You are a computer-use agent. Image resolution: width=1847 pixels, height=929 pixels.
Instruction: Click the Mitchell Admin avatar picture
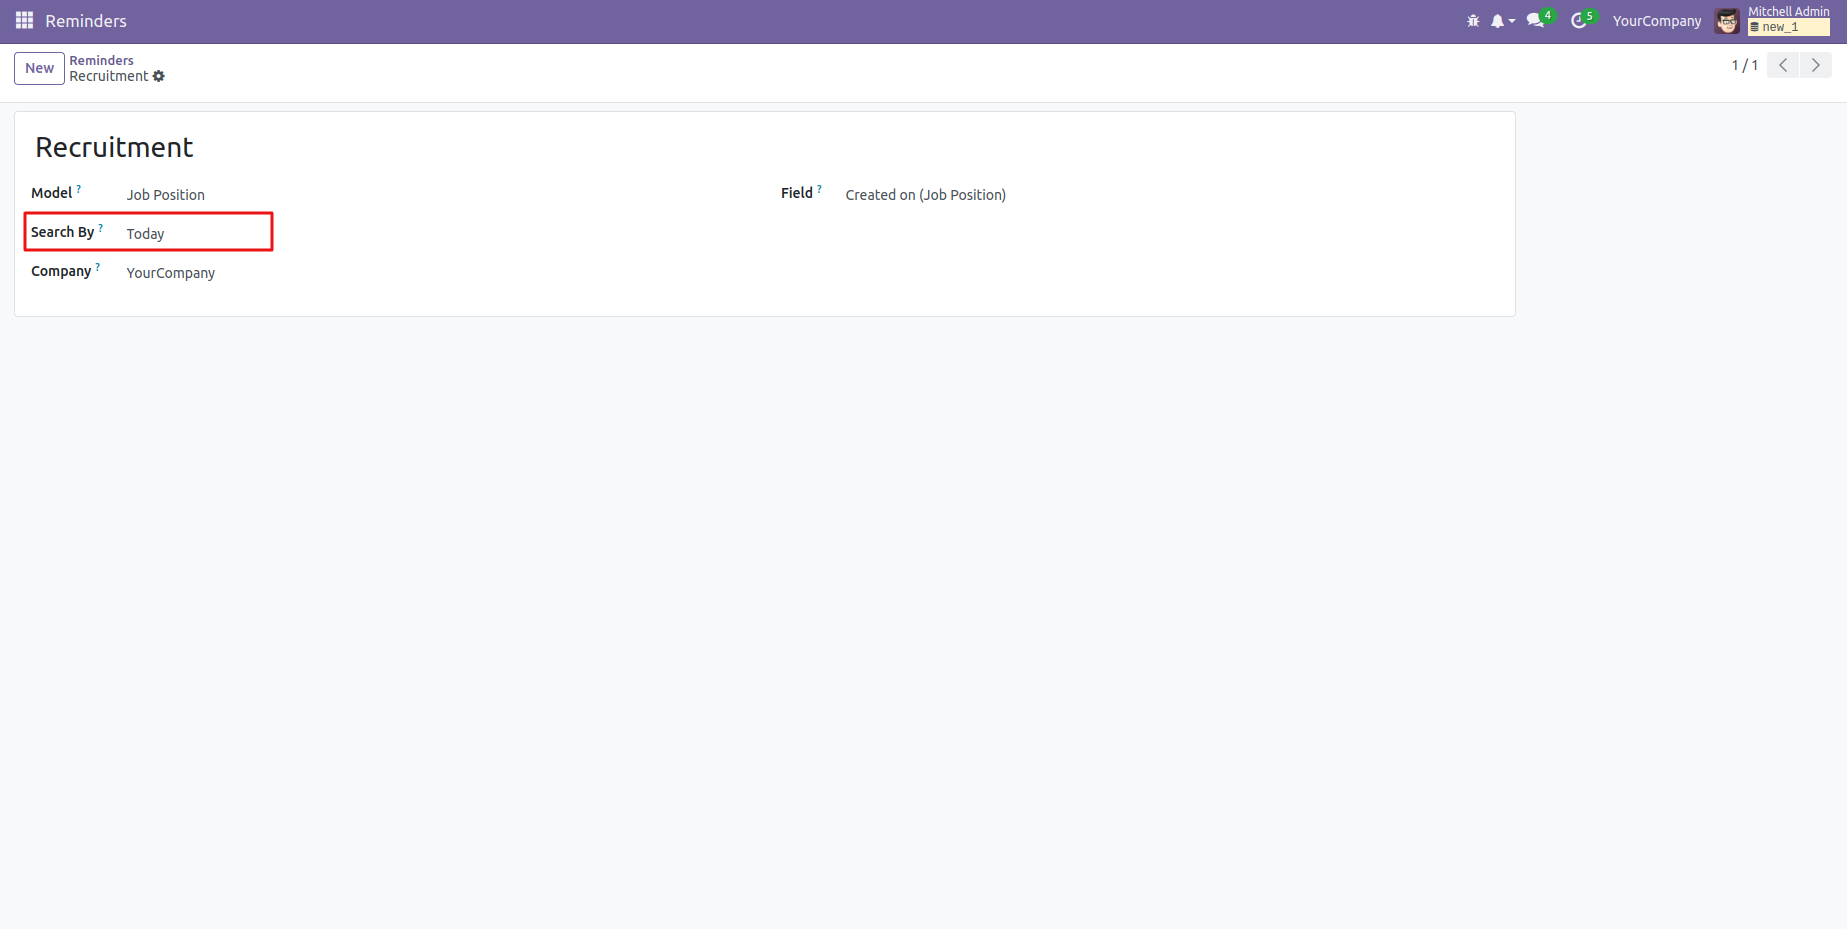click(1727, 21)
